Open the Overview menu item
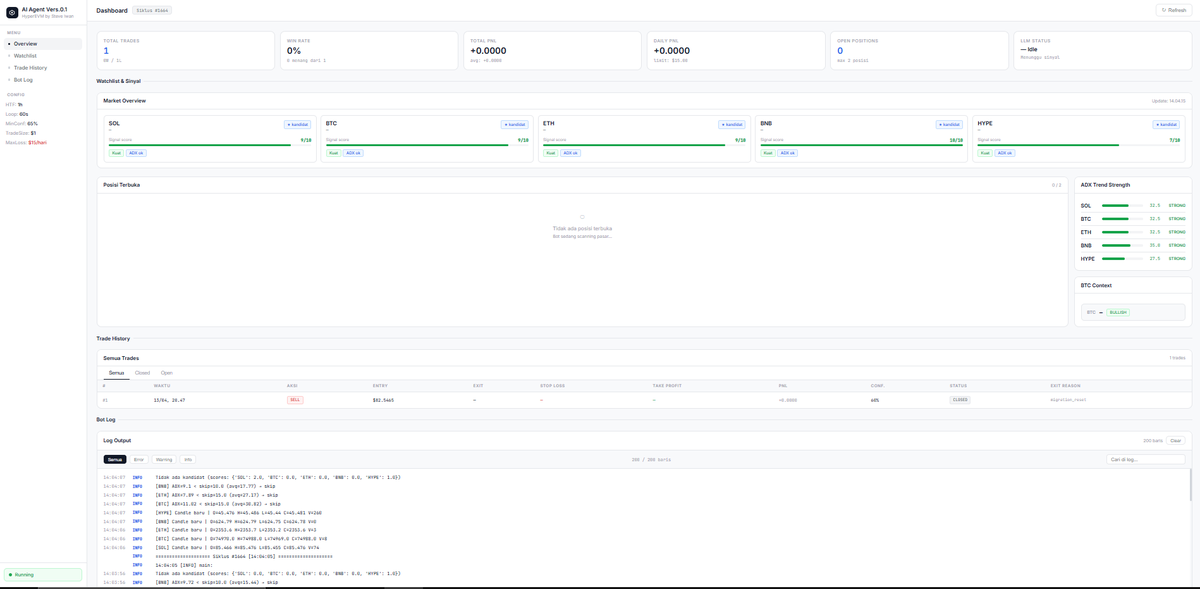Viewport: 1200px width, 589px height. [x=43, y=44]
